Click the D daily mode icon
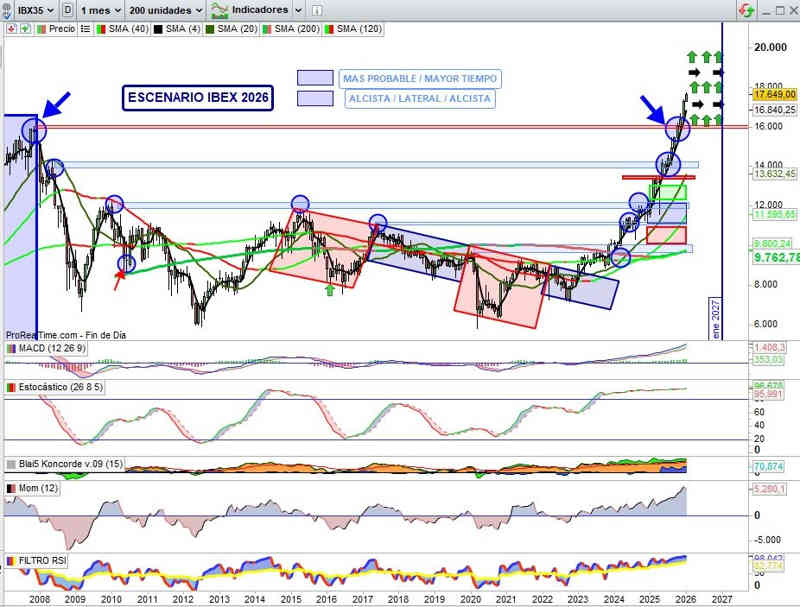 (x=66, y=10)
